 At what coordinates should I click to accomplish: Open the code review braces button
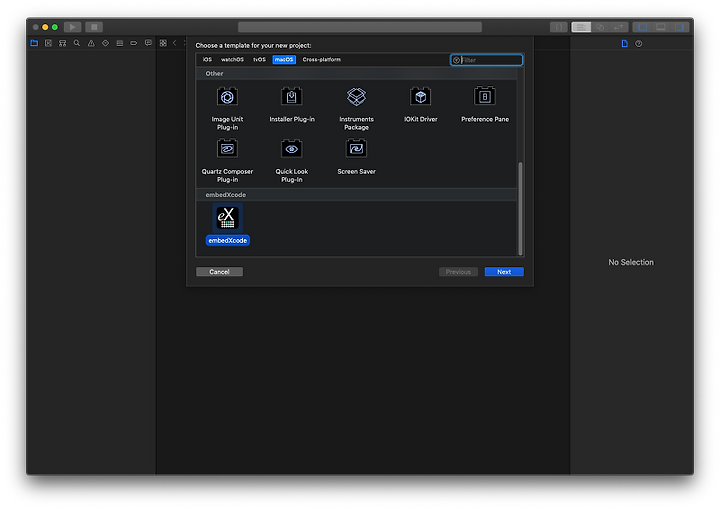coord(559,27)
